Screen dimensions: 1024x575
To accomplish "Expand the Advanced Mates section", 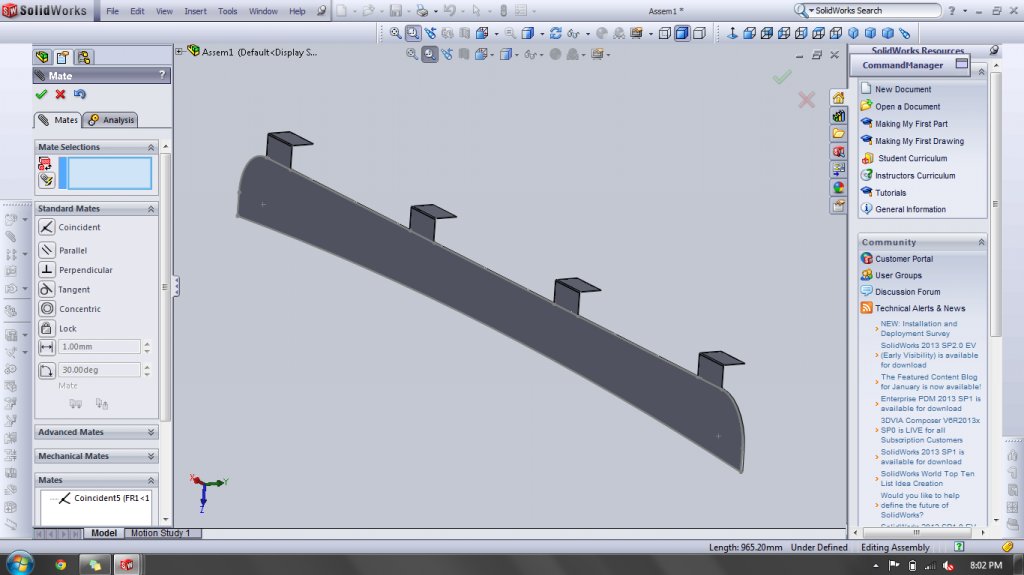I will click(x=151, y=432).
